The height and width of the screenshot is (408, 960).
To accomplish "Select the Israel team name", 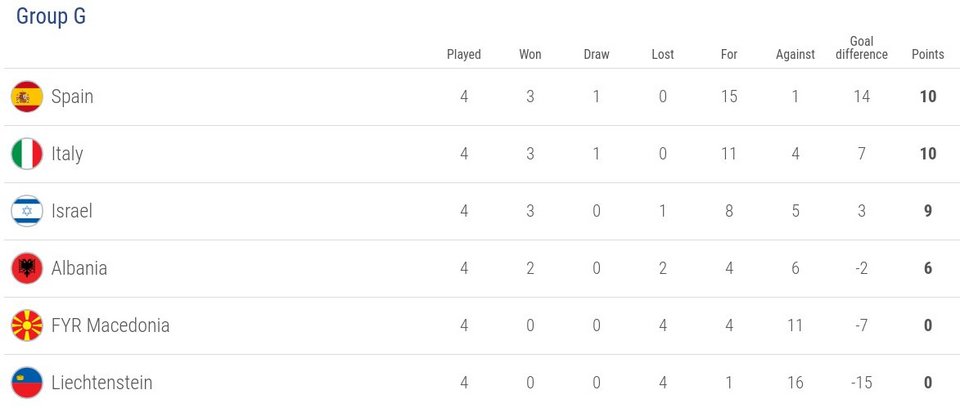I will pyautogui.click(x=72, y=211).
